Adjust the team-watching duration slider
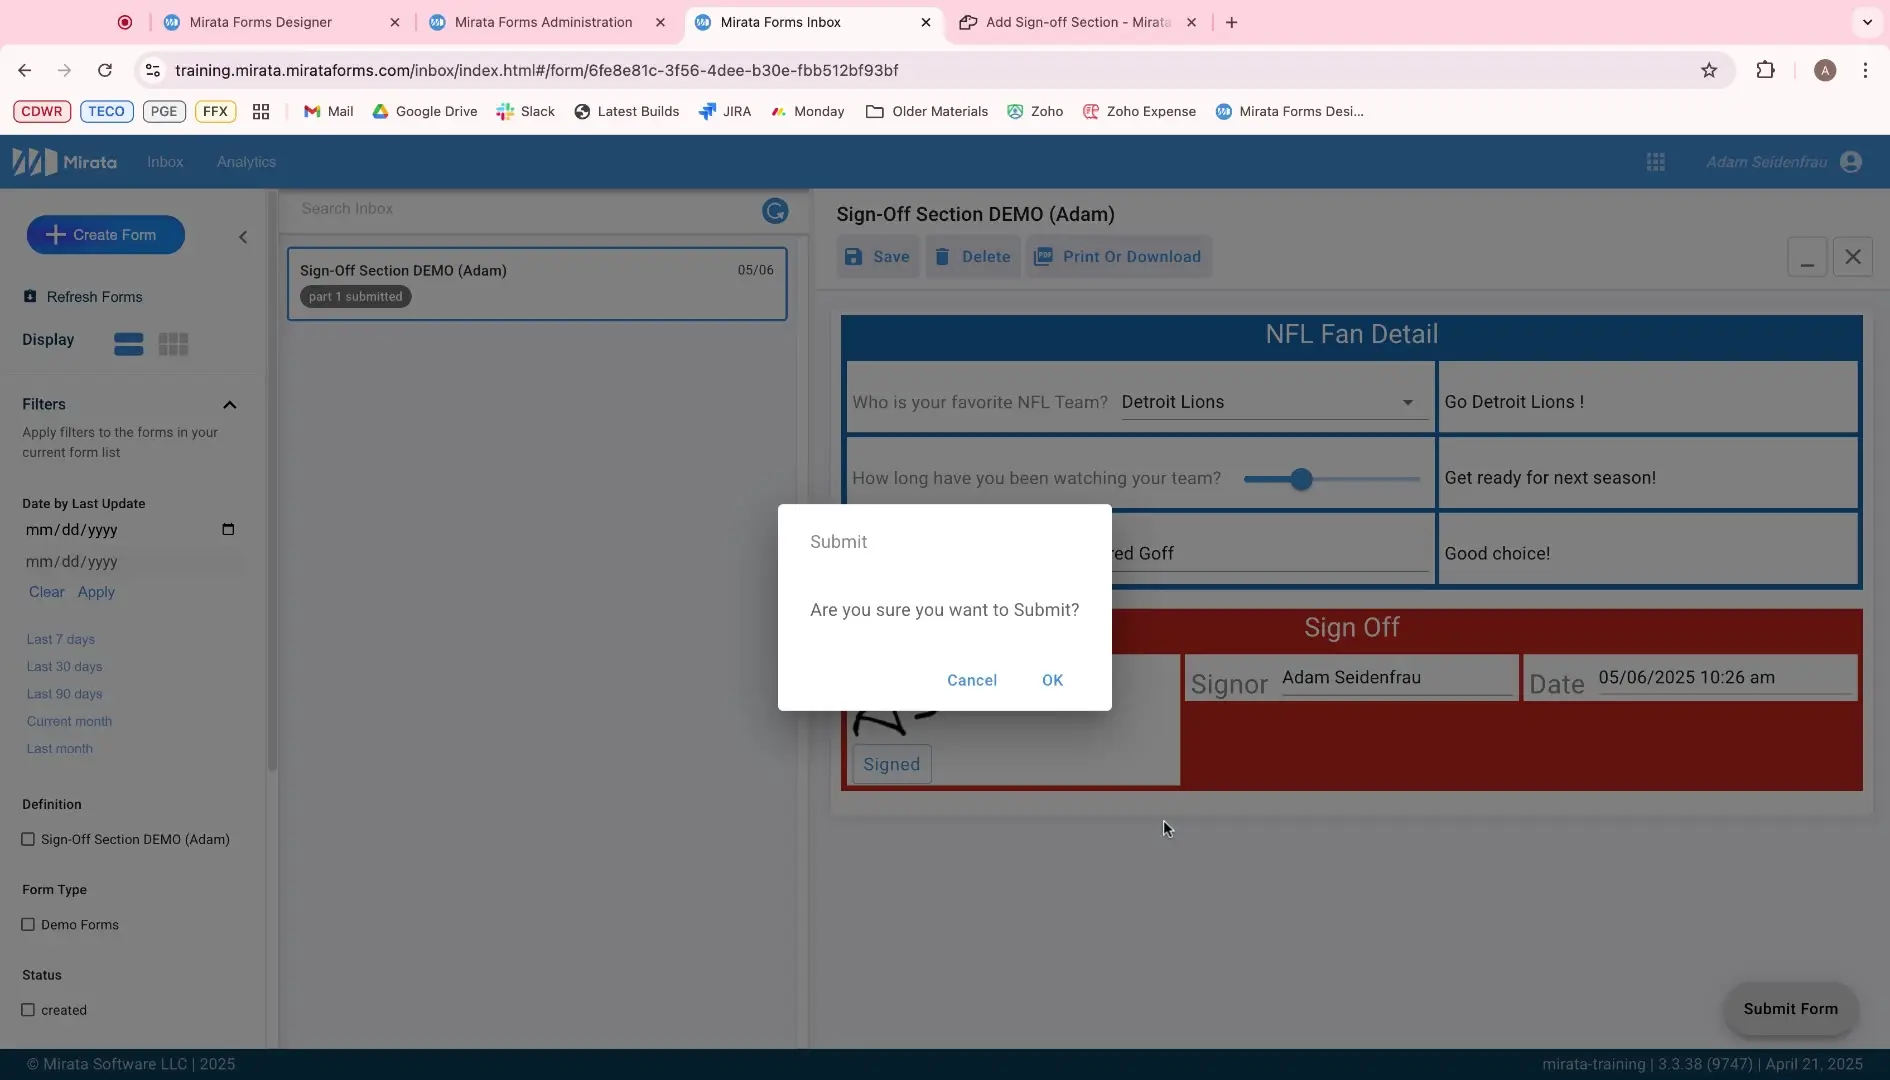The width and height of the screenshot is (1890, 1080). click(1302, 479)
